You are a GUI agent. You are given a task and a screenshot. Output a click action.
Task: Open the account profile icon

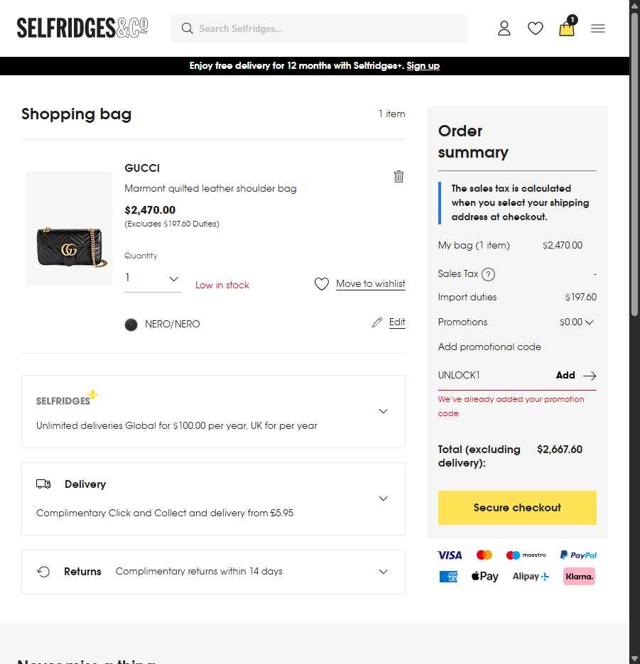[504, 28]
